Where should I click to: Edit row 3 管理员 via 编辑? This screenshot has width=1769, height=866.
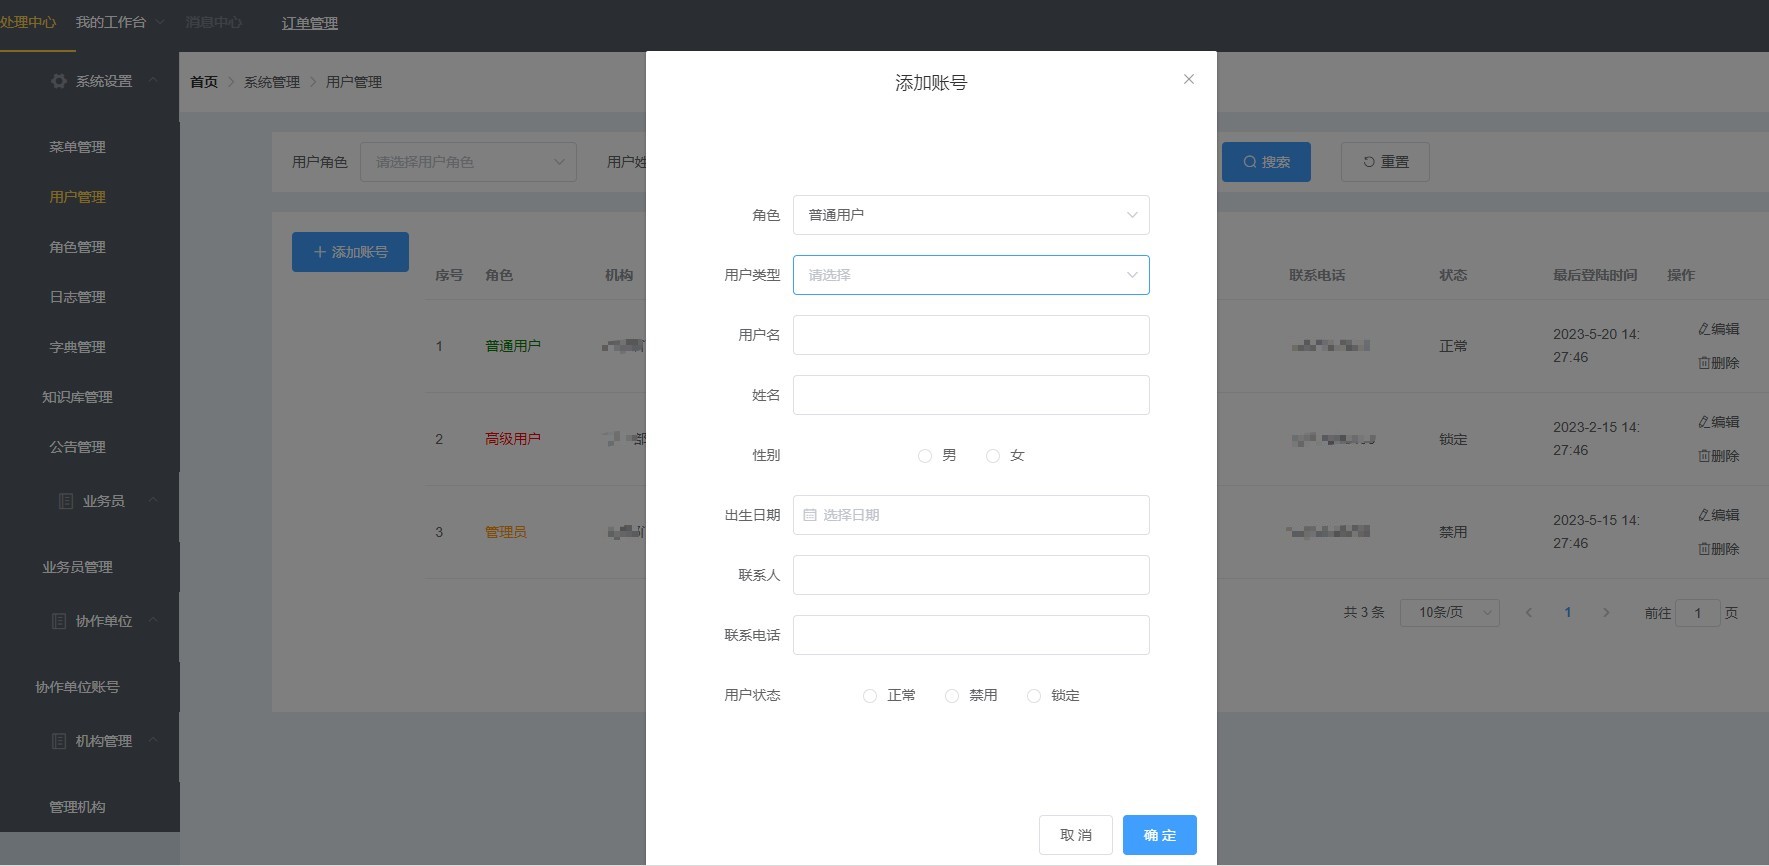pyautogui.click(x=1719, y=515)
